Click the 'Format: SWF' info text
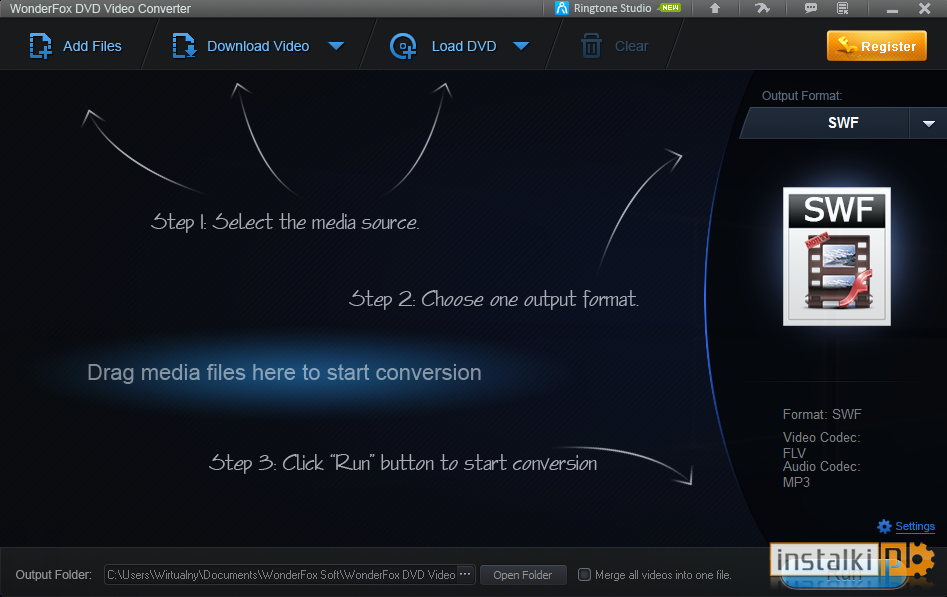947x597 pixels. pos(822,415)
